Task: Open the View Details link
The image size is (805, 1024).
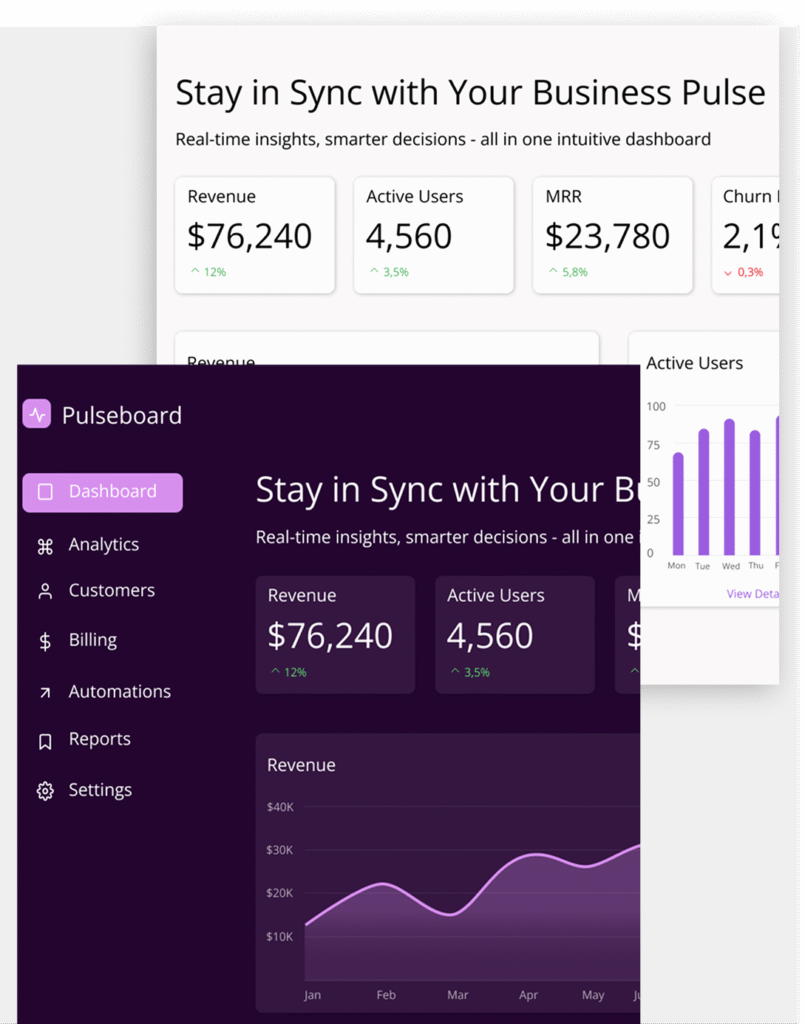Action: coord(752,594)
